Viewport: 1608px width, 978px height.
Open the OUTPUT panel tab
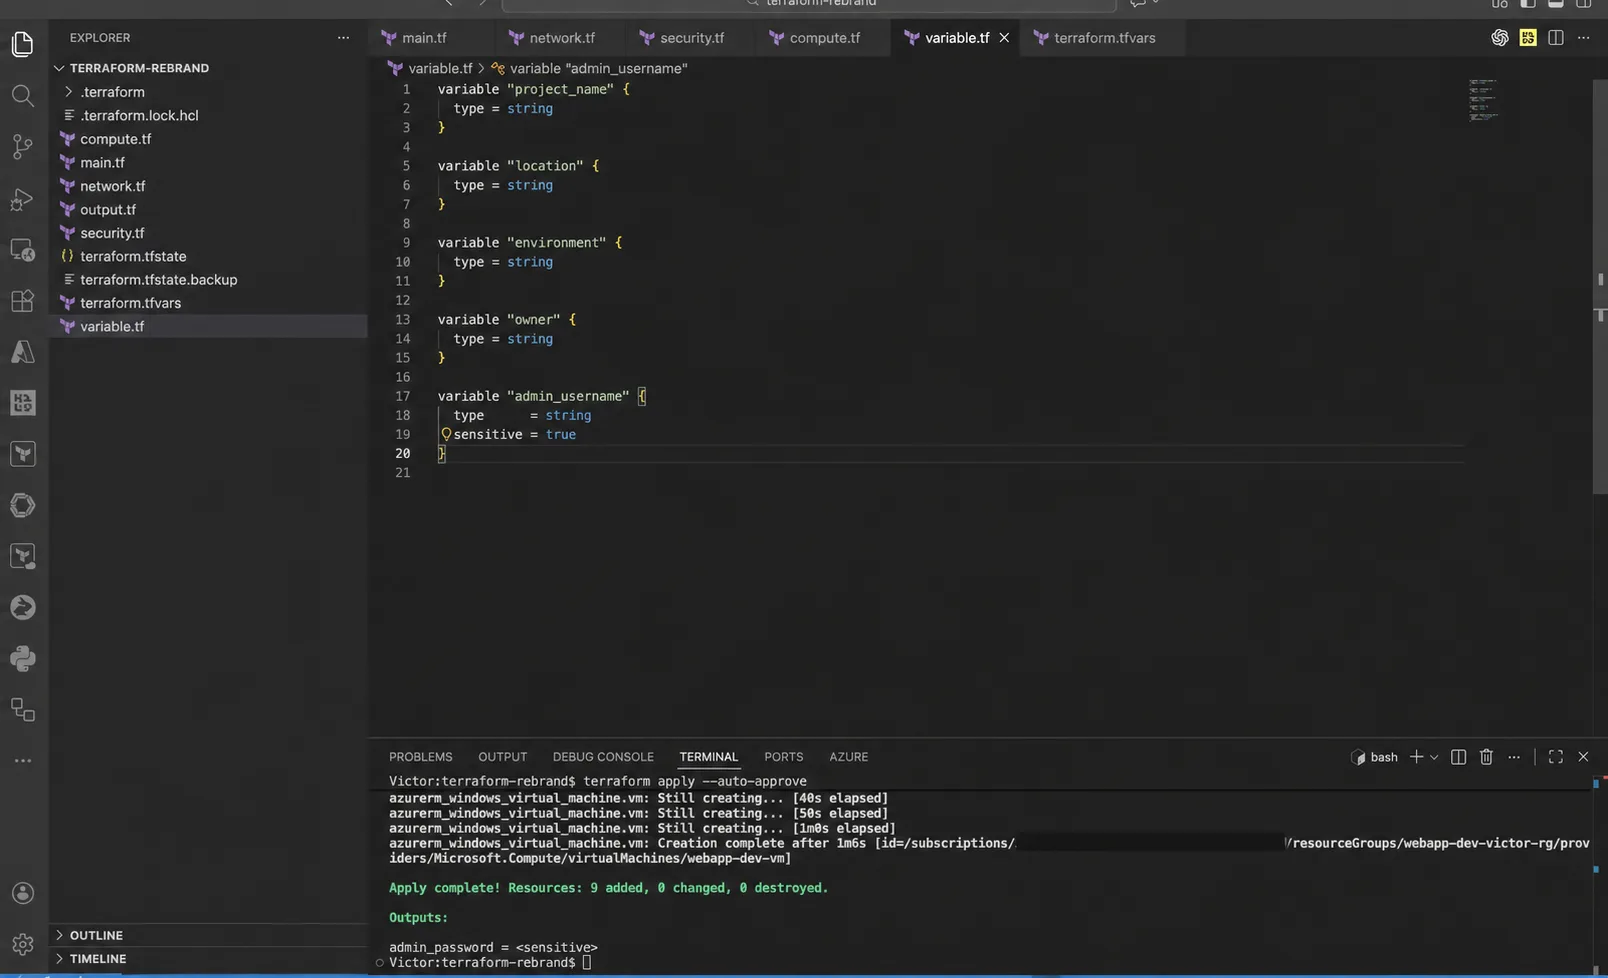click(502, 757)
